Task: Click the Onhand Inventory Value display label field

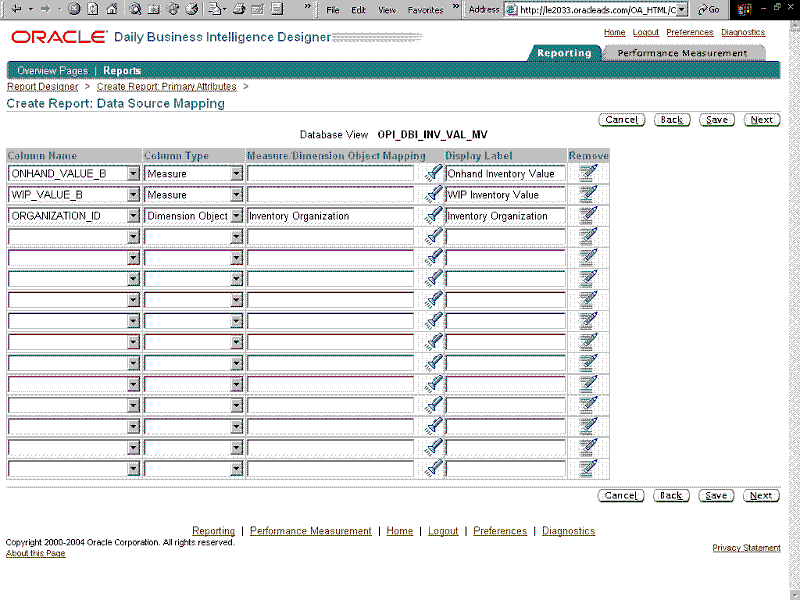Action: click(506, 173)
